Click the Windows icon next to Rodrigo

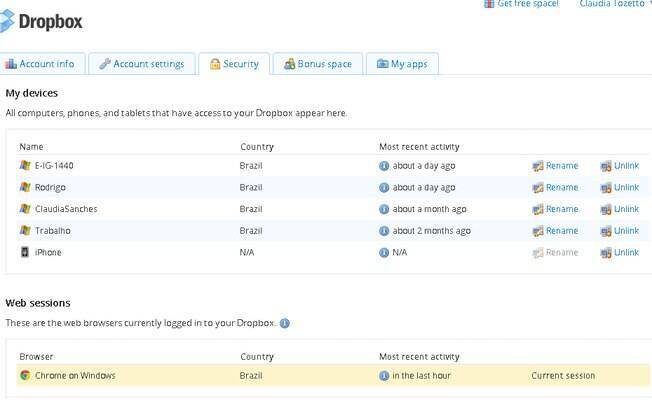pyautogui.click(x=25, y=187)
